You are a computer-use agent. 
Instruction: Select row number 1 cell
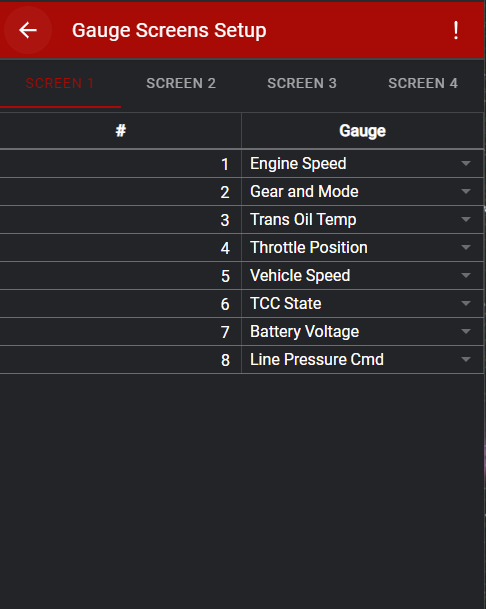120,164
